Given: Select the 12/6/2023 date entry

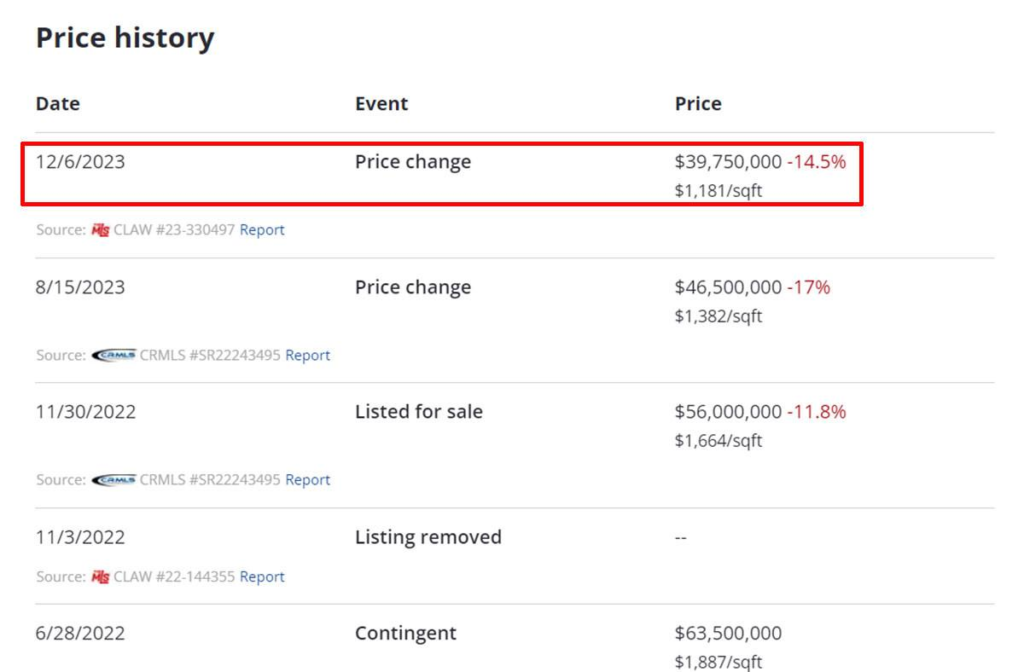Looking at the screenshot, I should coord(80,162).
